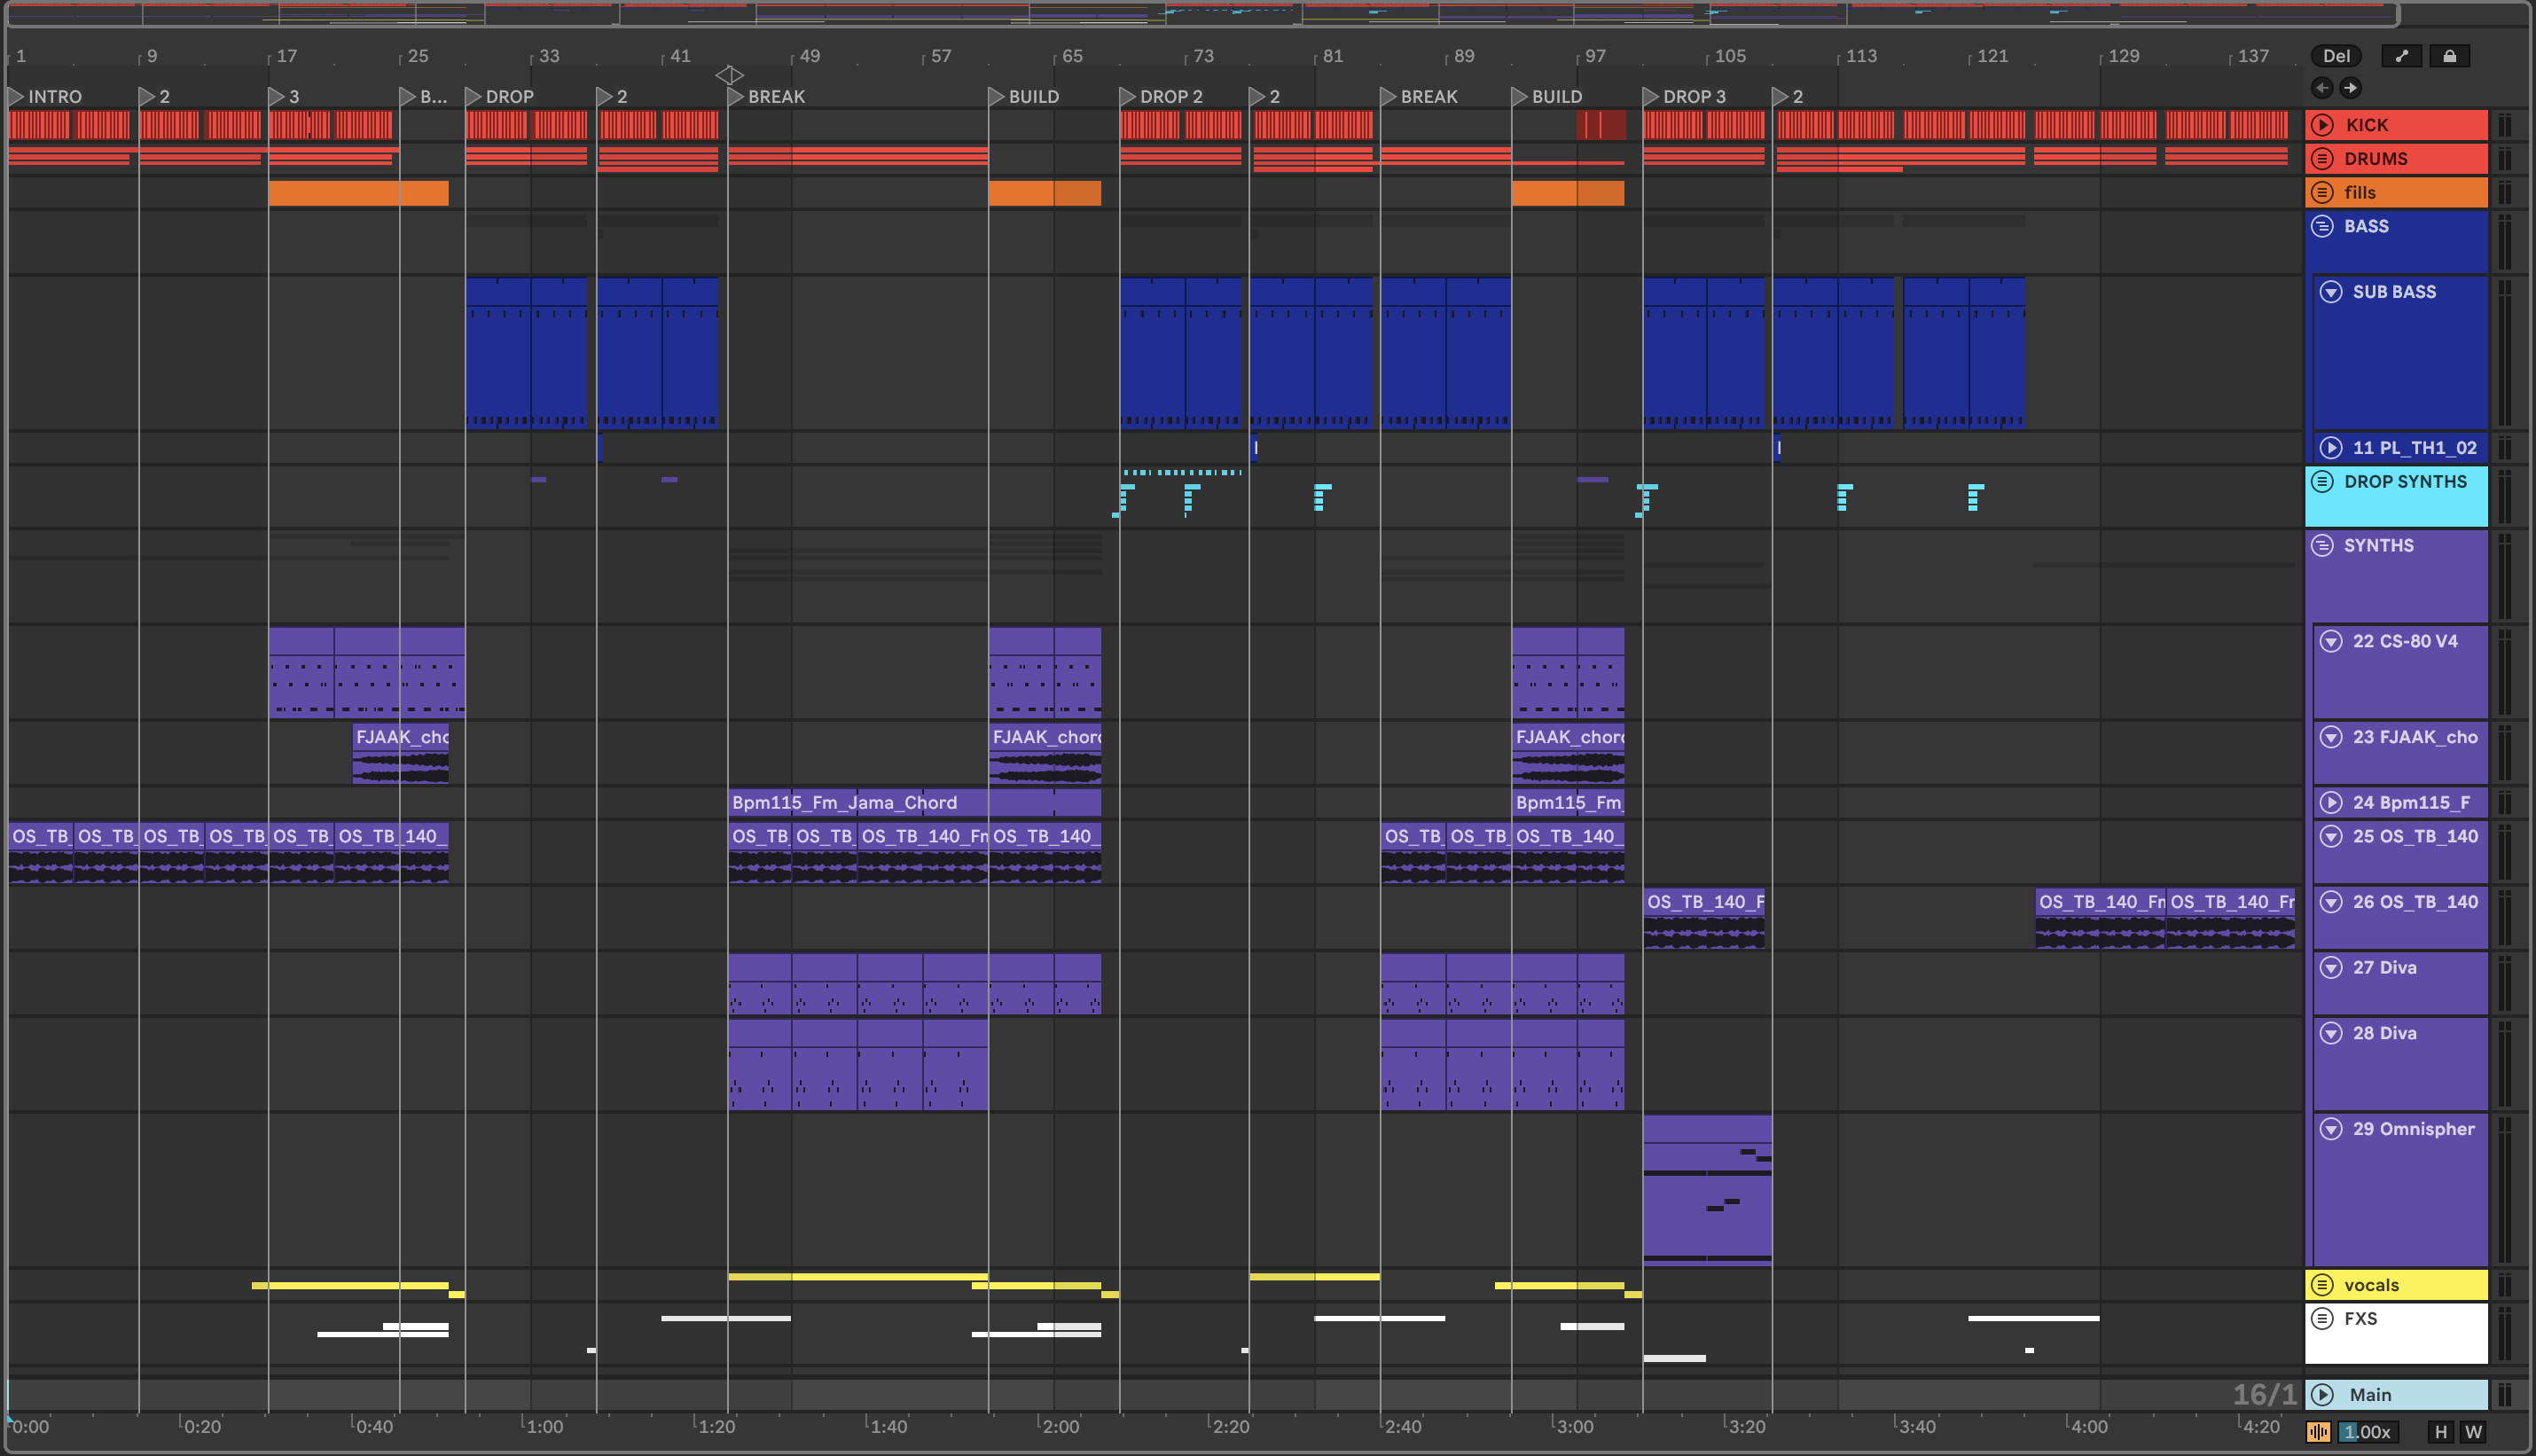
Task: Select the 27 Diva track name
Action: (2384, 968)
